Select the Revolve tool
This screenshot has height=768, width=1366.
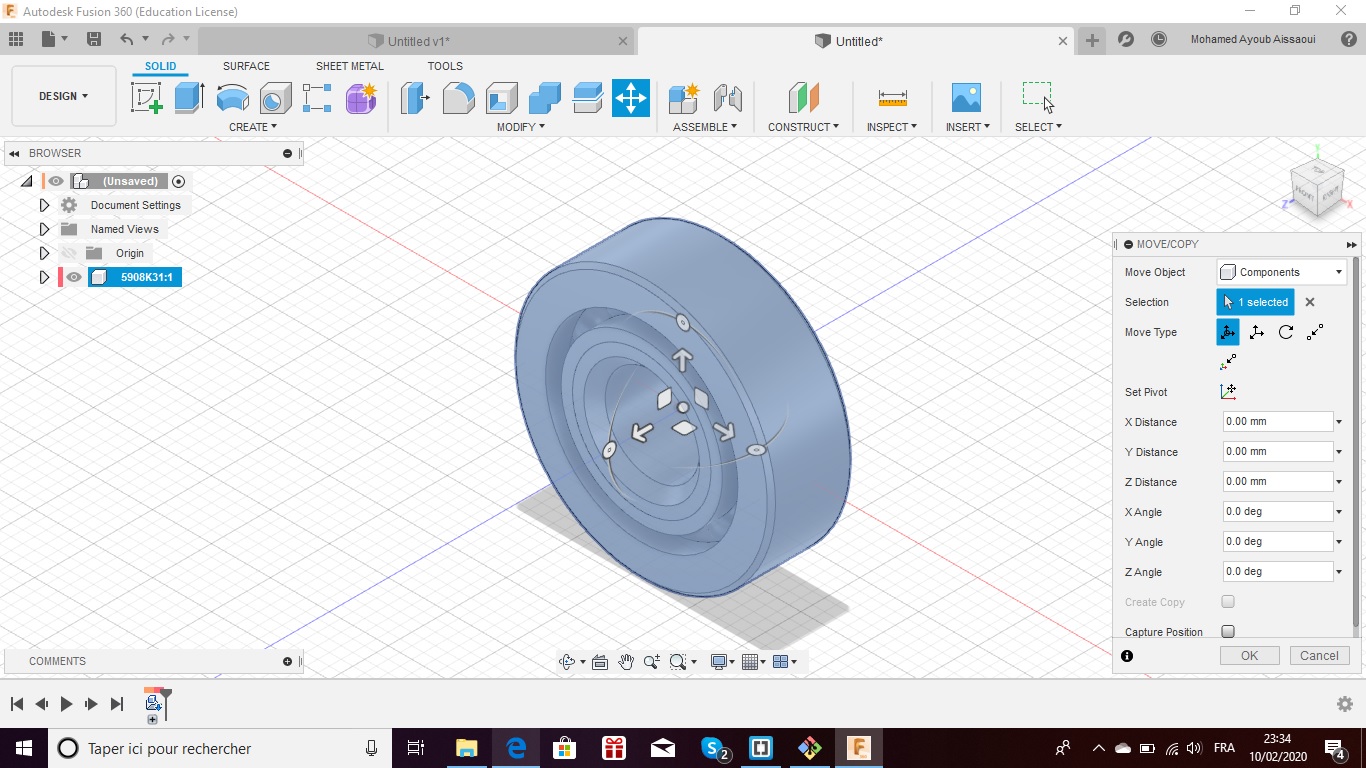pos(232,98)
